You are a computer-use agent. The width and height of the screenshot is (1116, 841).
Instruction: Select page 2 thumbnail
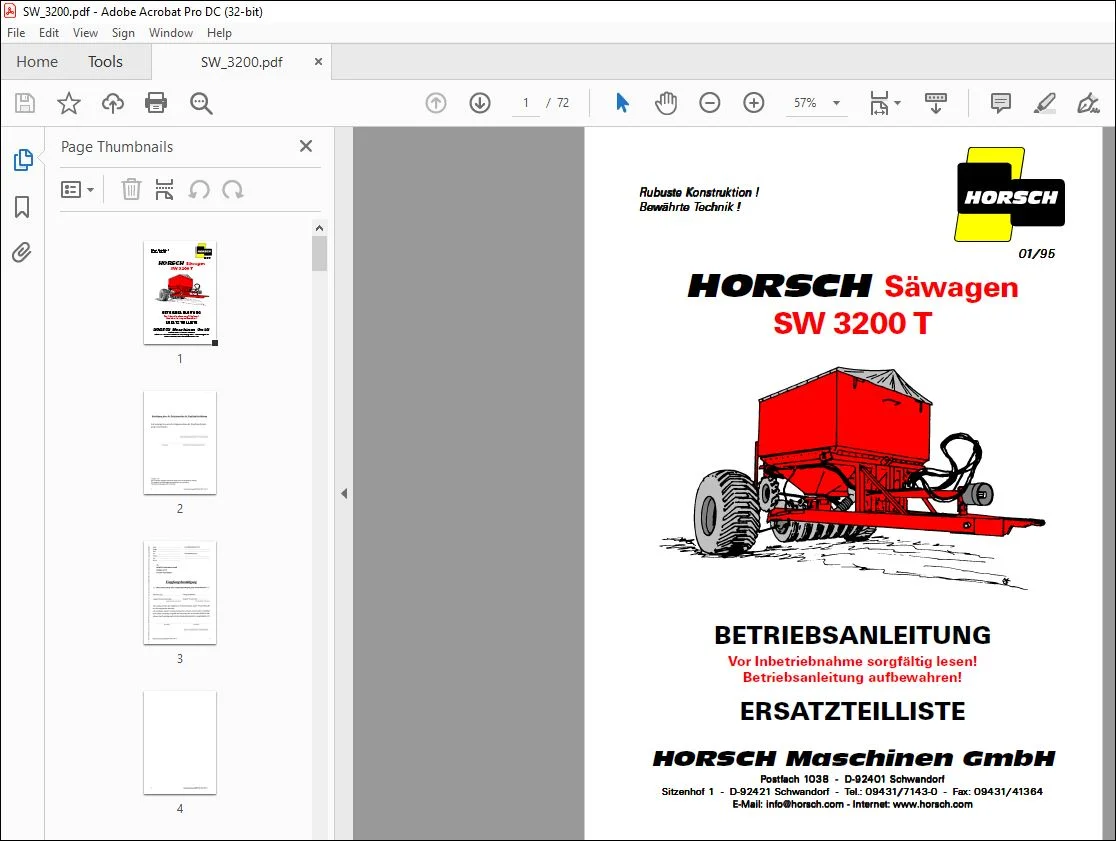point(180,443)
